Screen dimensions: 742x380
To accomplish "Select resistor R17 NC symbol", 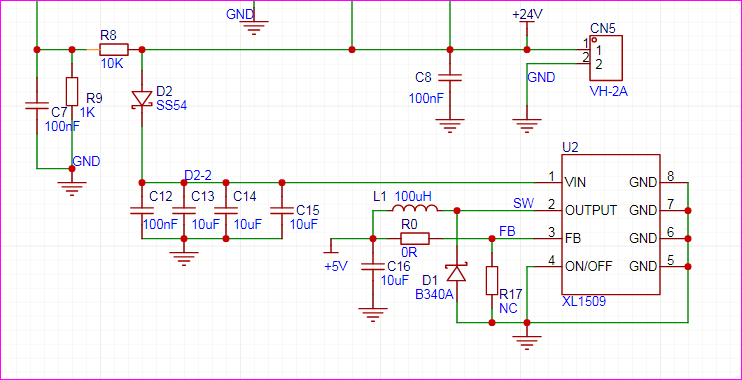I will (x=492, y=280).
